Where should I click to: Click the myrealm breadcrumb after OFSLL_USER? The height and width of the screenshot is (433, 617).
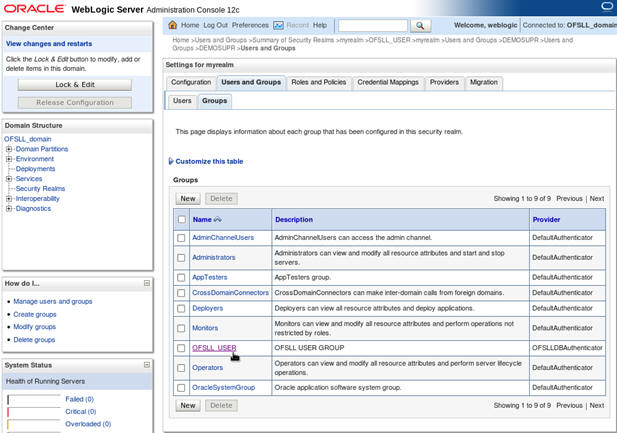point(428,40)
